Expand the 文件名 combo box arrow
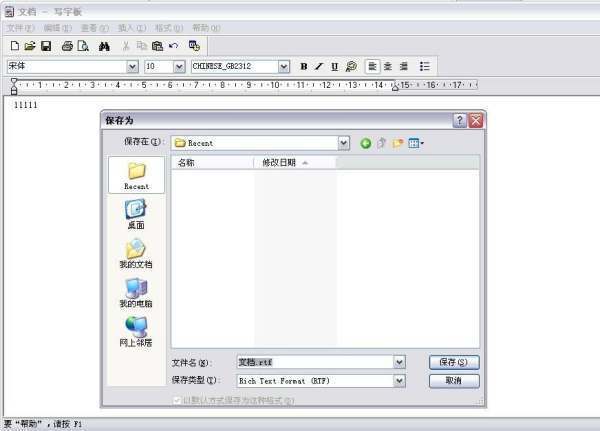This screenshot has height=431, width=600. coord(399,362)
